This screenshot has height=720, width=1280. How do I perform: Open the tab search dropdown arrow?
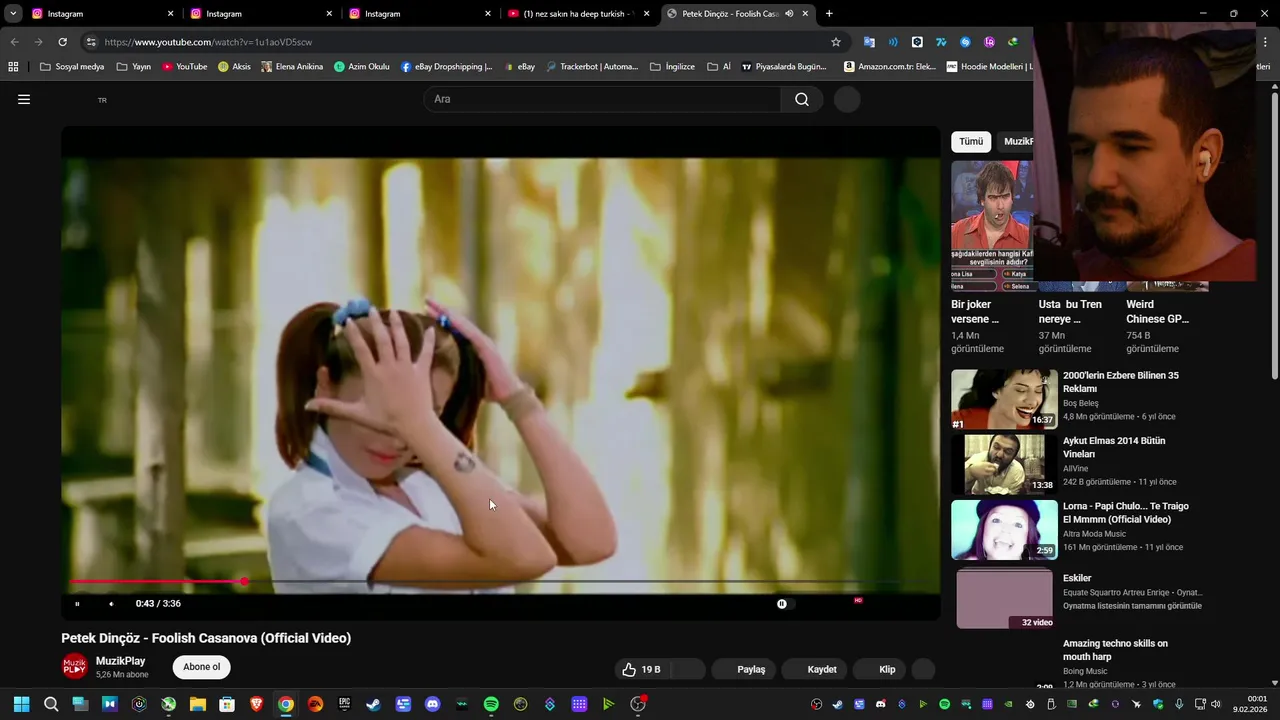pyautogui.click(x=13, y=14)
